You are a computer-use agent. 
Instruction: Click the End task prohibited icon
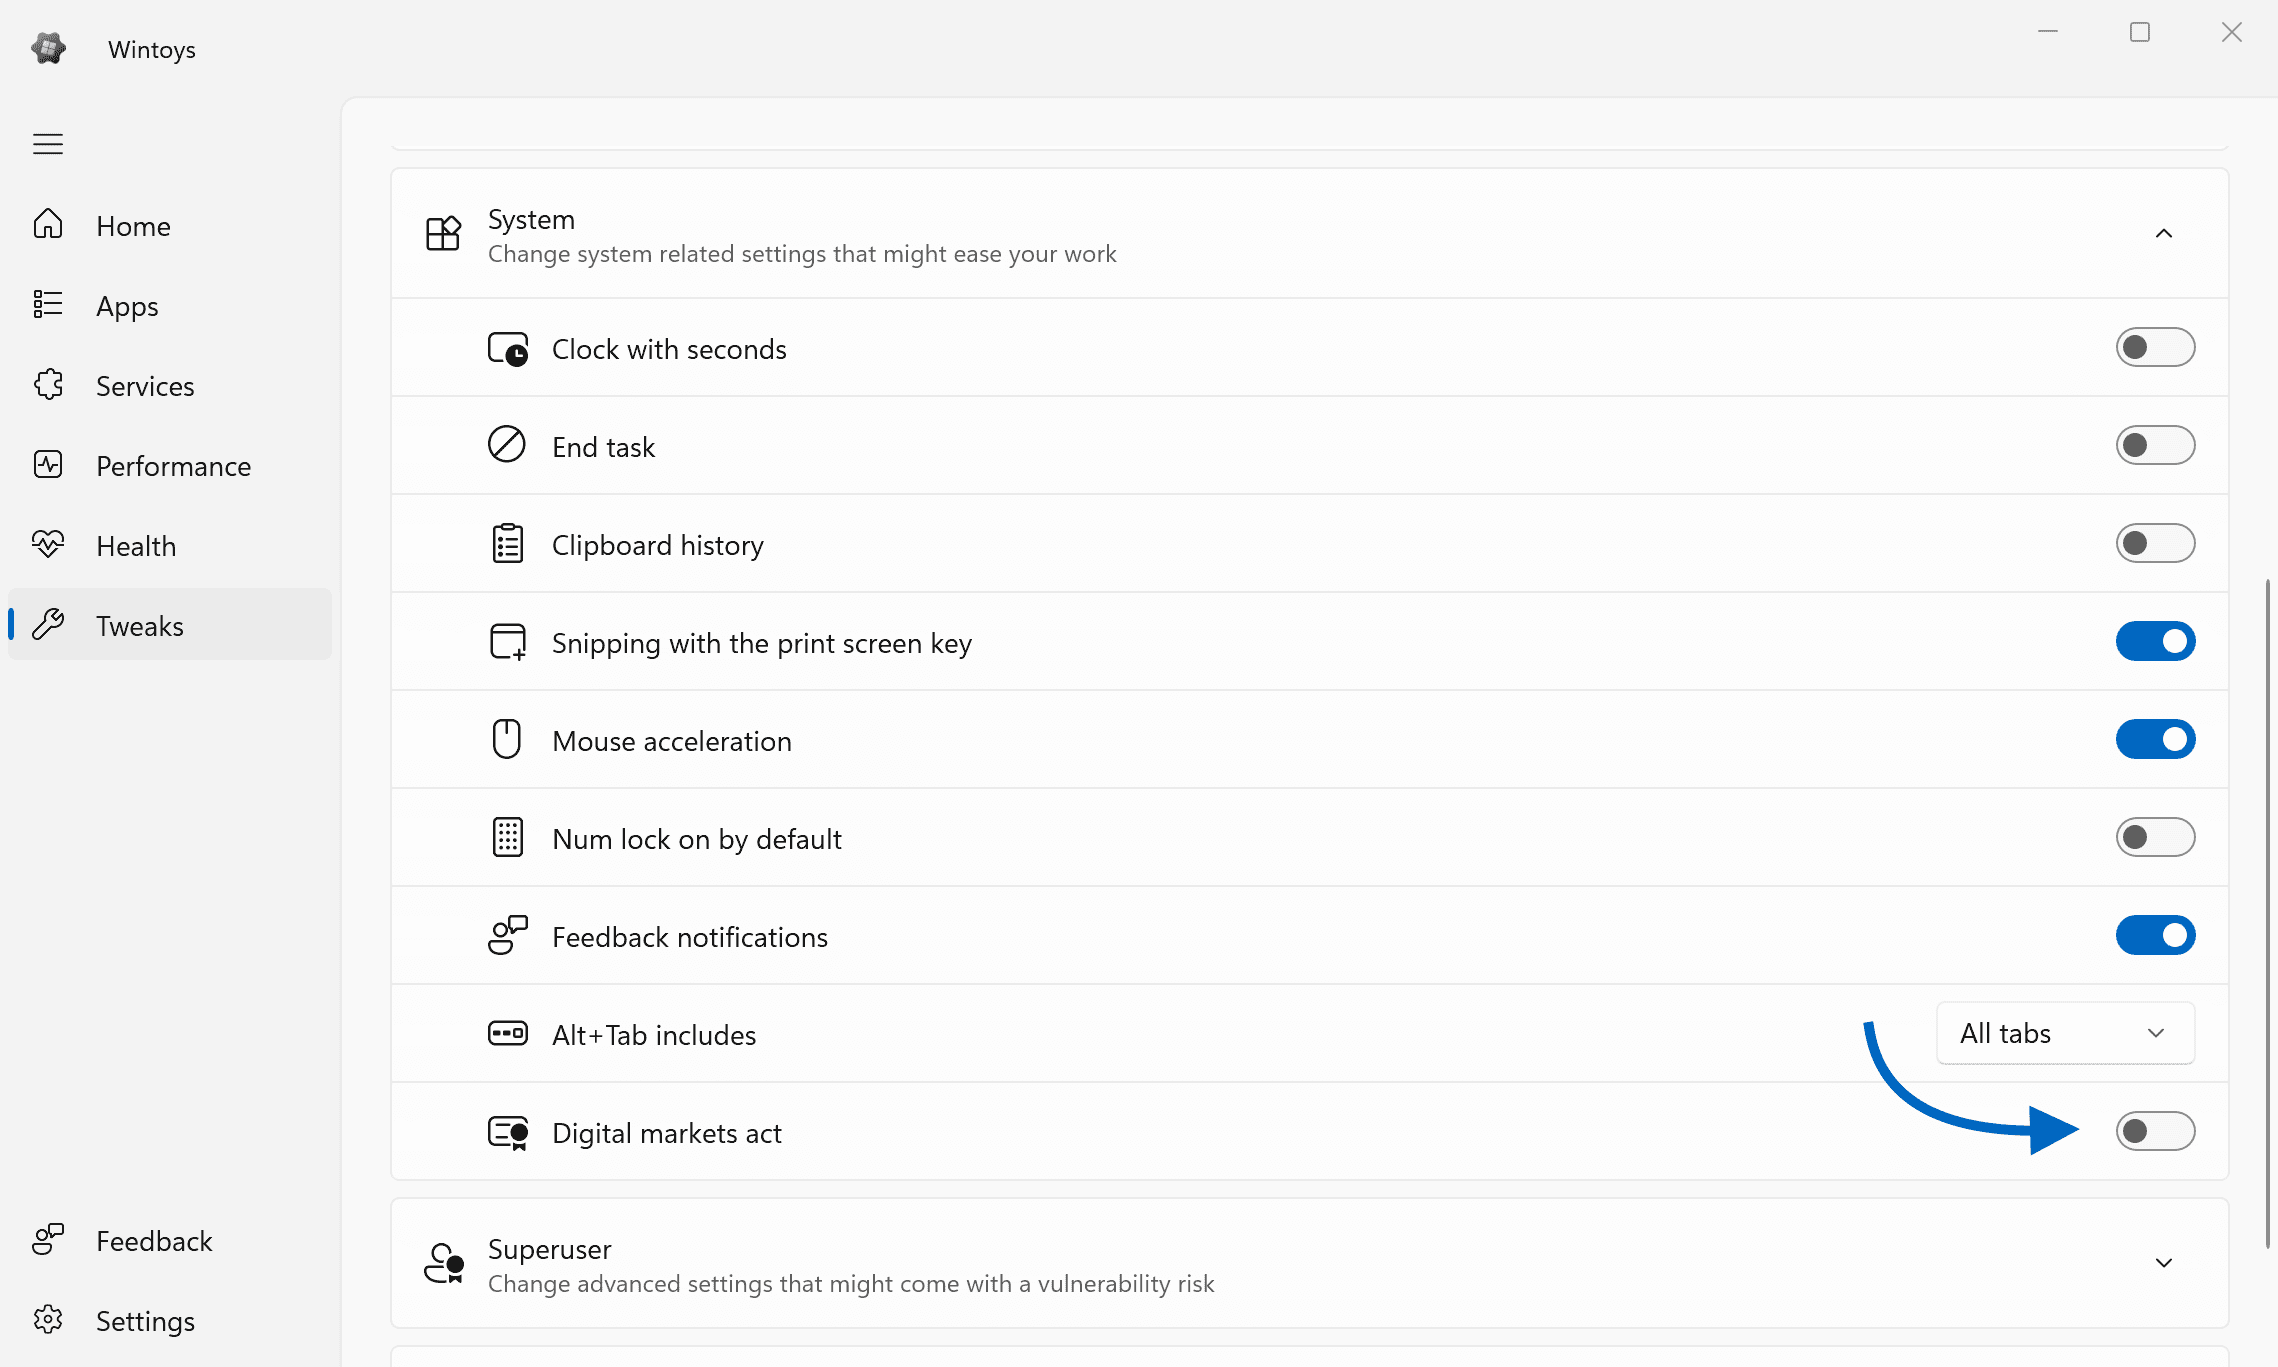point(507,444)
